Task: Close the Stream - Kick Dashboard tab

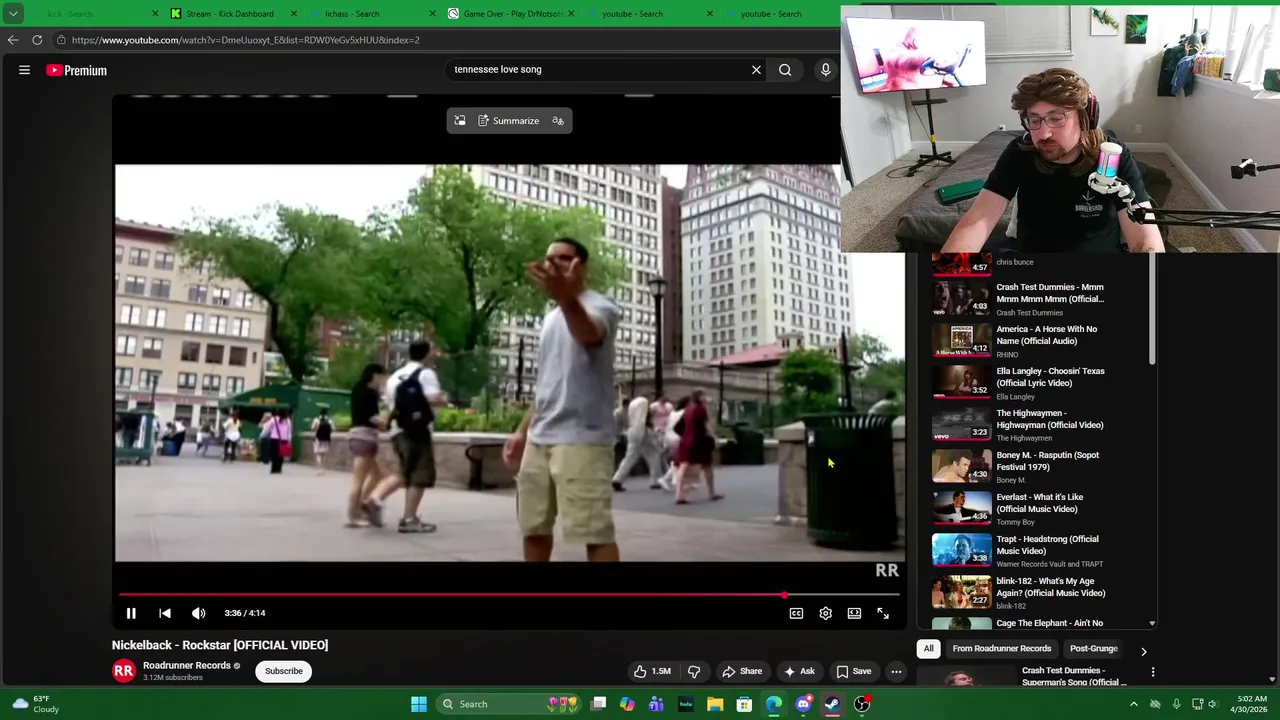Action: [x=294, y=14]
